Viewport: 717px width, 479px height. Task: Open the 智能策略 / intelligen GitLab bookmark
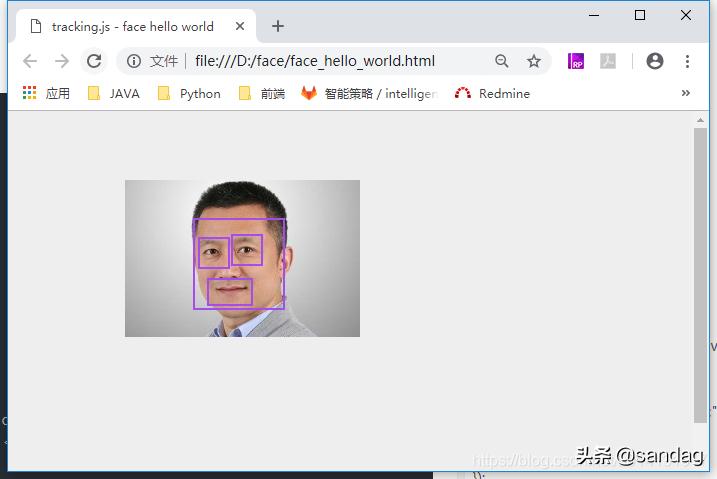[x=369, y=93]
